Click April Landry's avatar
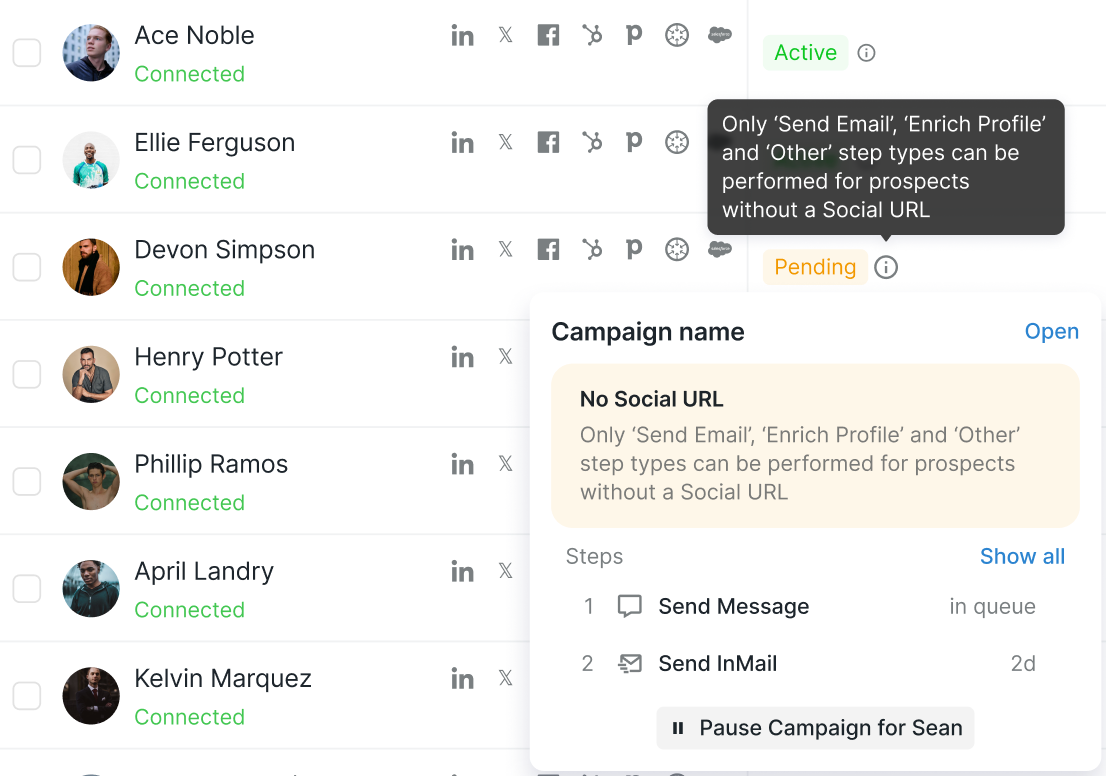Viewport: 1106px width, 776px height. [91, 589]
